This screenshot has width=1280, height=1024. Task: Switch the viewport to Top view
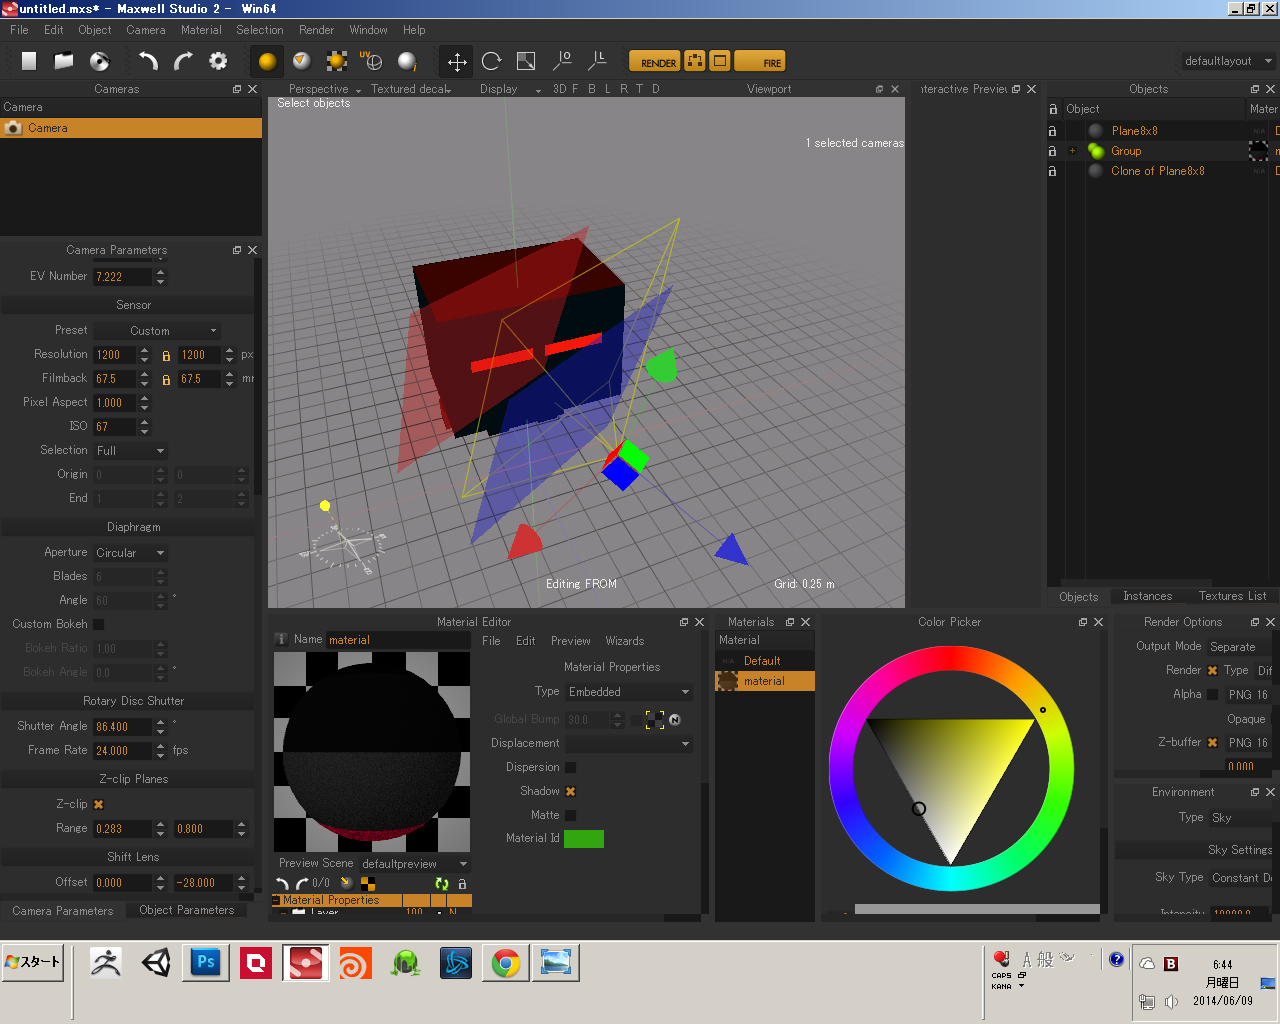[640, 89]
